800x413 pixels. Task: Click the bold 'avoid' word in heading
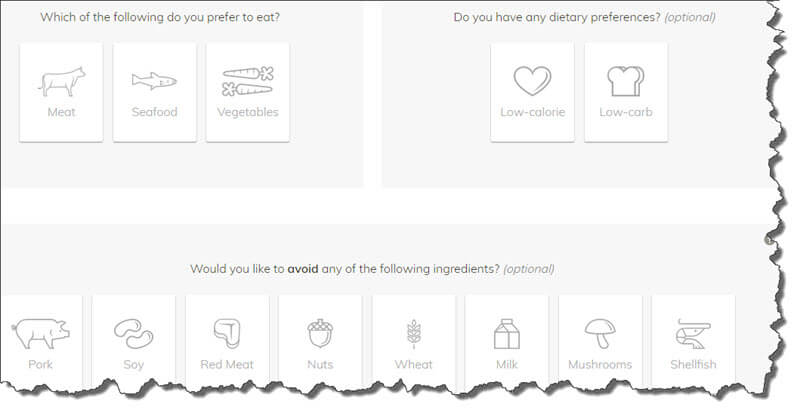(303, 269)
